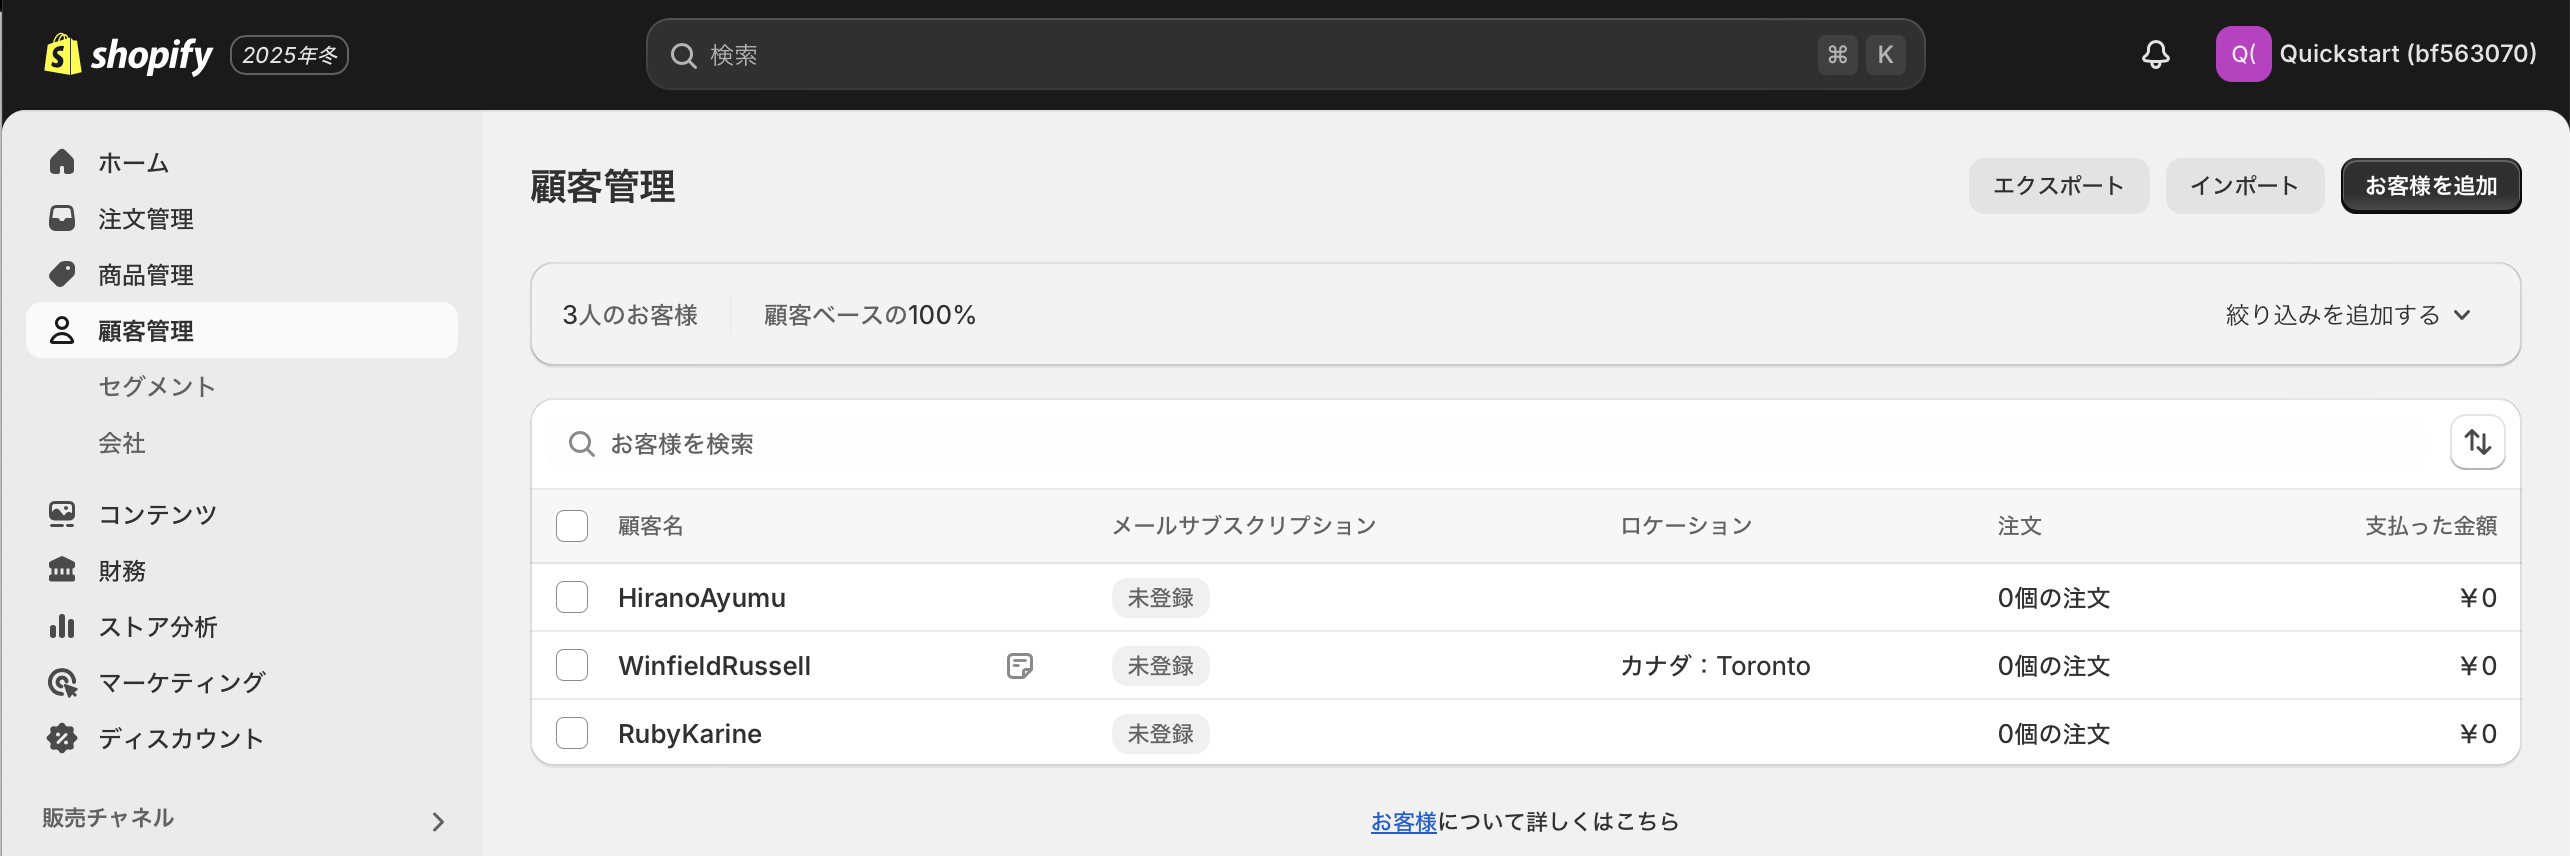2570x856 pixels.
Task: Click the お客様を検索 field
Action: [x=1490, y=443]
